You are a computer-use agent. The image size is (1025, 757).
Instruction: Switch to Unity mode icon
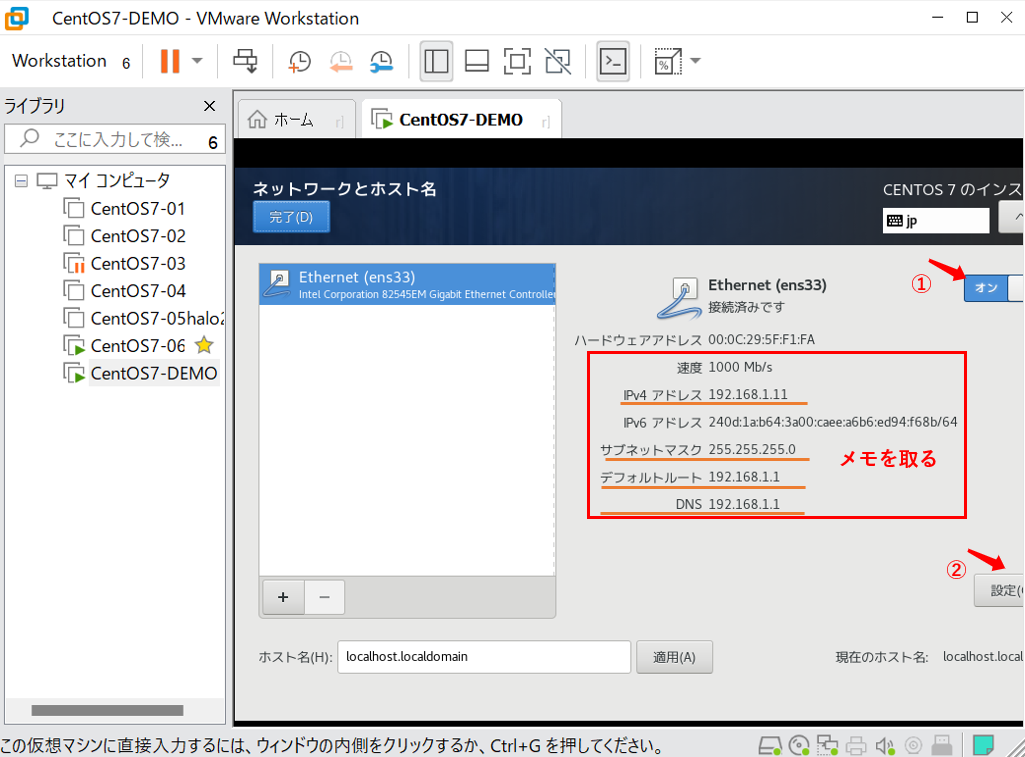pos(558,61)
